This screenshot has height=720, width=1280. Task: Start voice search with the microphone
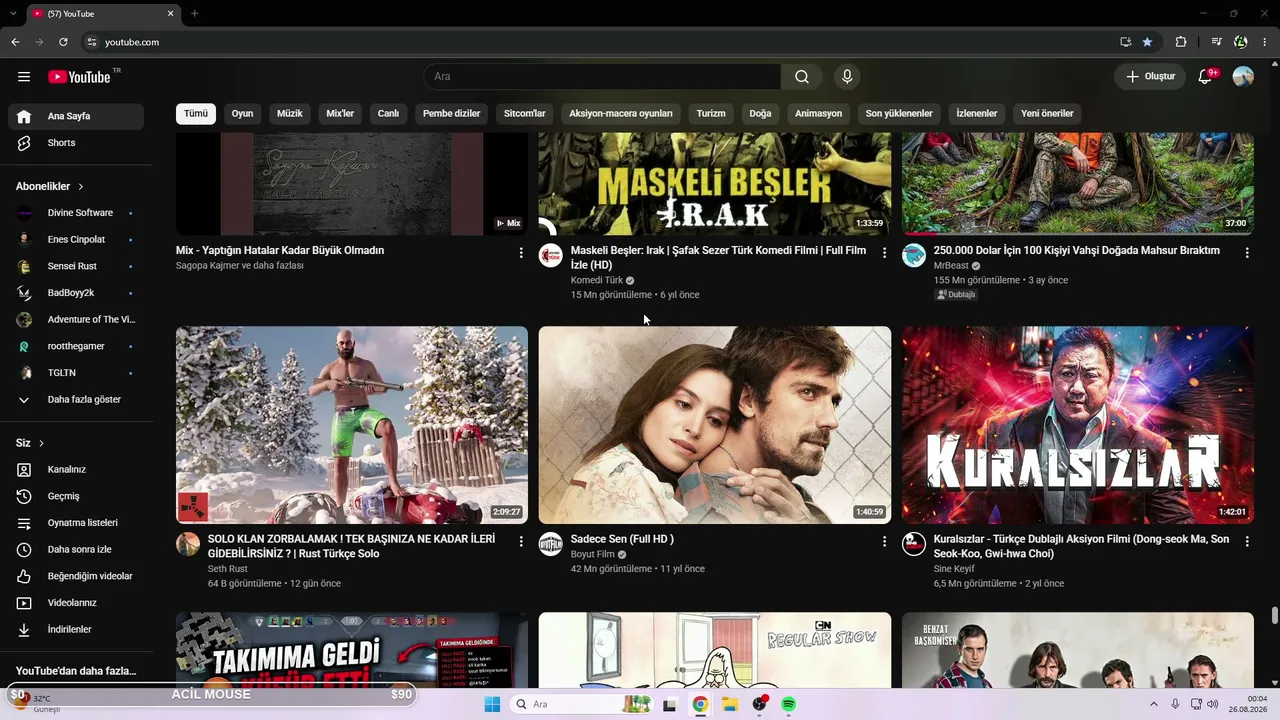pos(847,77)
